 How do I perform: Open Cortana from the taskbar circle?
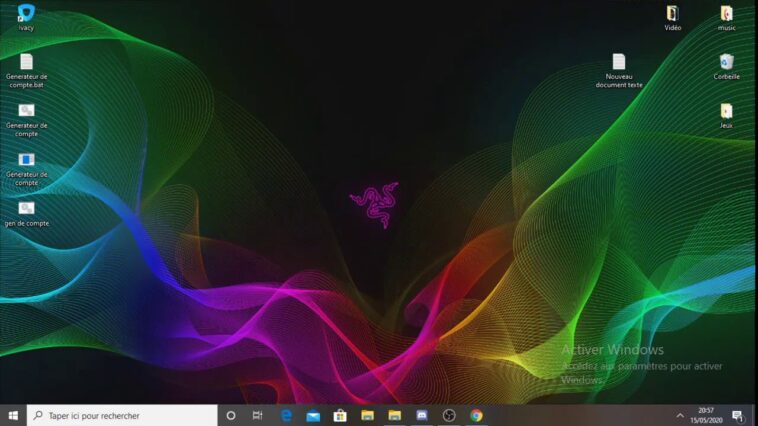coord(231,415)
